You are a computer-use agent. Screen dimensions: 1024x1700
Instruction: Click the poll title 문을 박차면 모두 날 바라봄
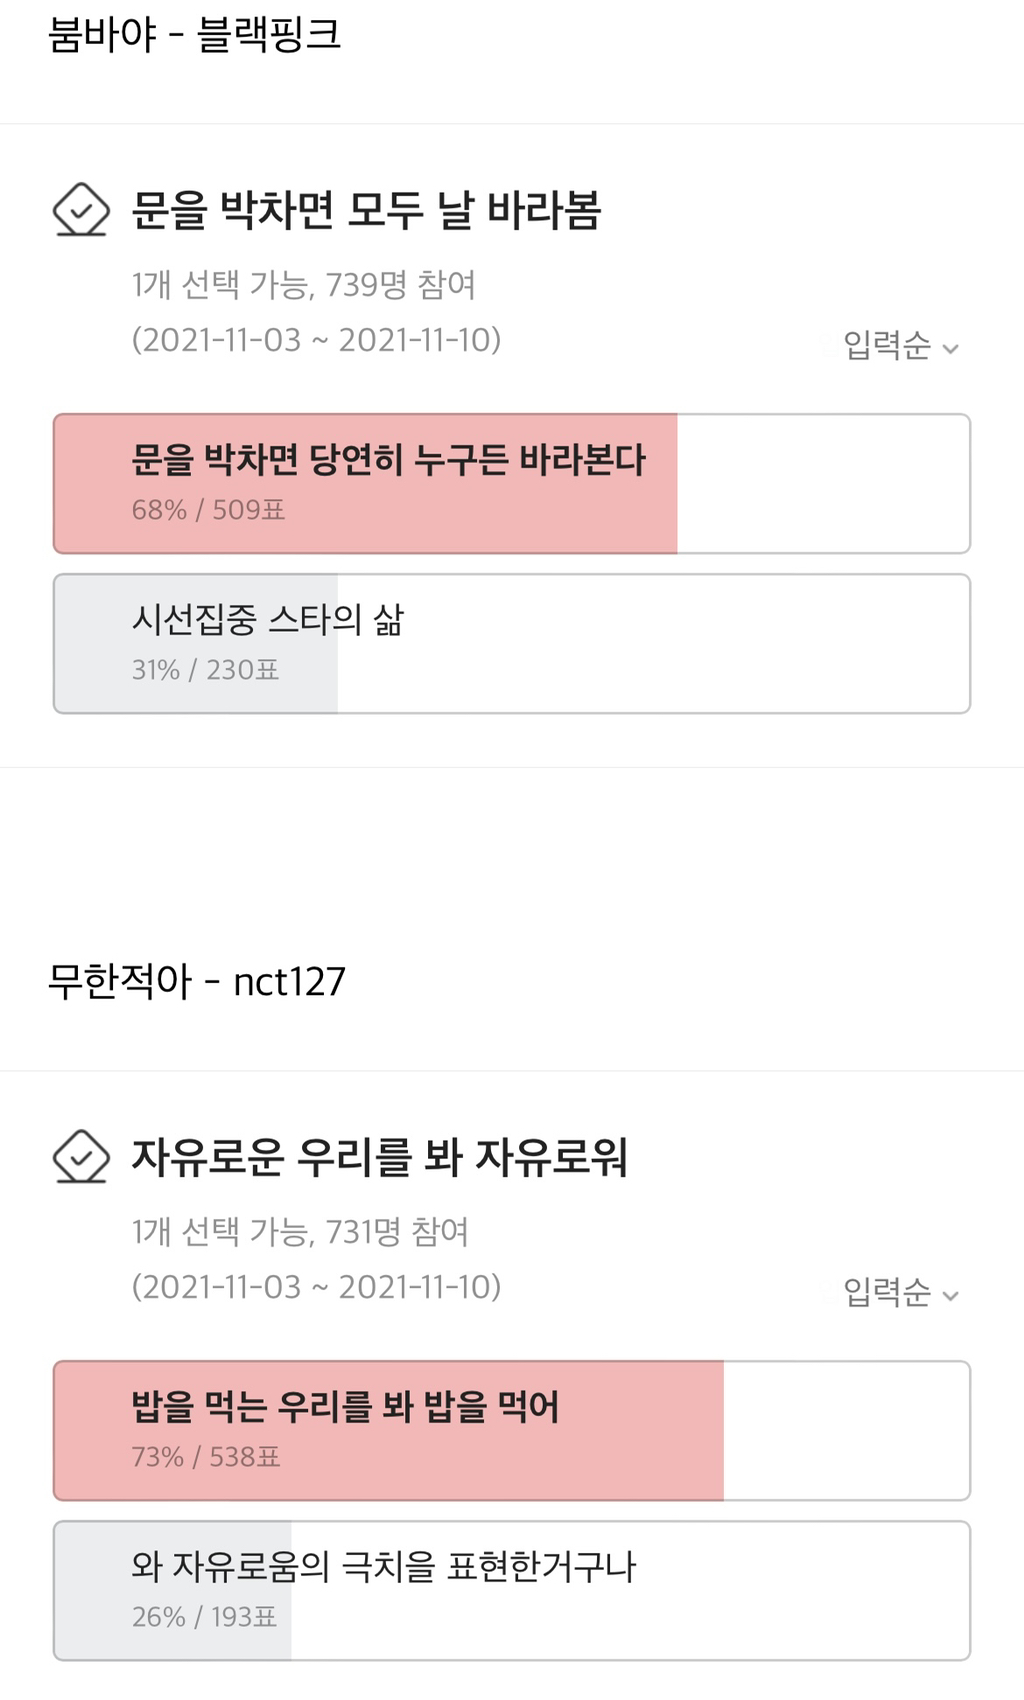point(366,211)
